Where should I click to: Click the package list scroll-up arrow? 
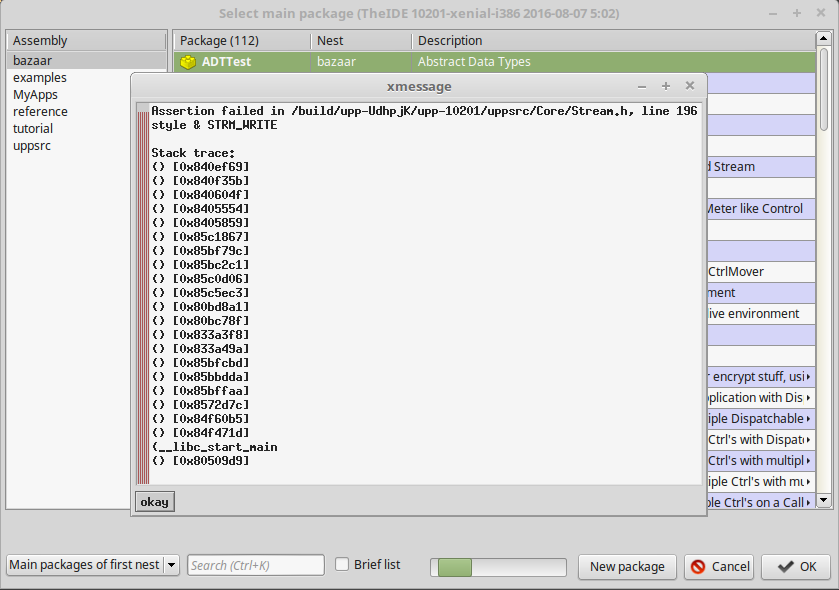tap(824, 41)
